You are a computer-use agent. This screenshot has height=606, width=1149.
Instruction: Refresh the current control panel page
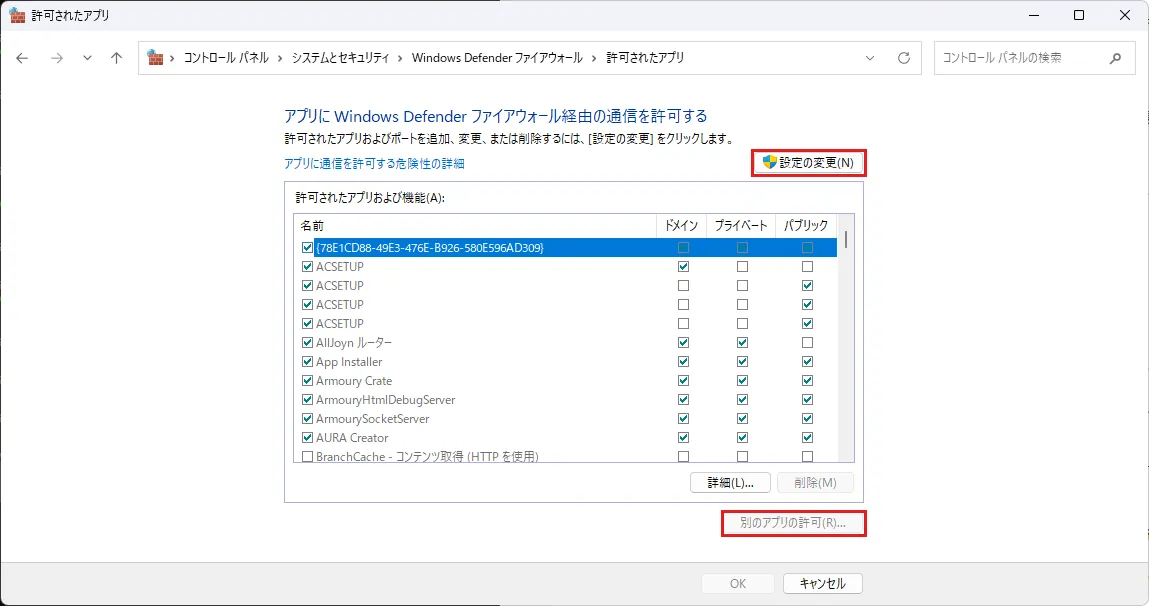click(904, 58)
